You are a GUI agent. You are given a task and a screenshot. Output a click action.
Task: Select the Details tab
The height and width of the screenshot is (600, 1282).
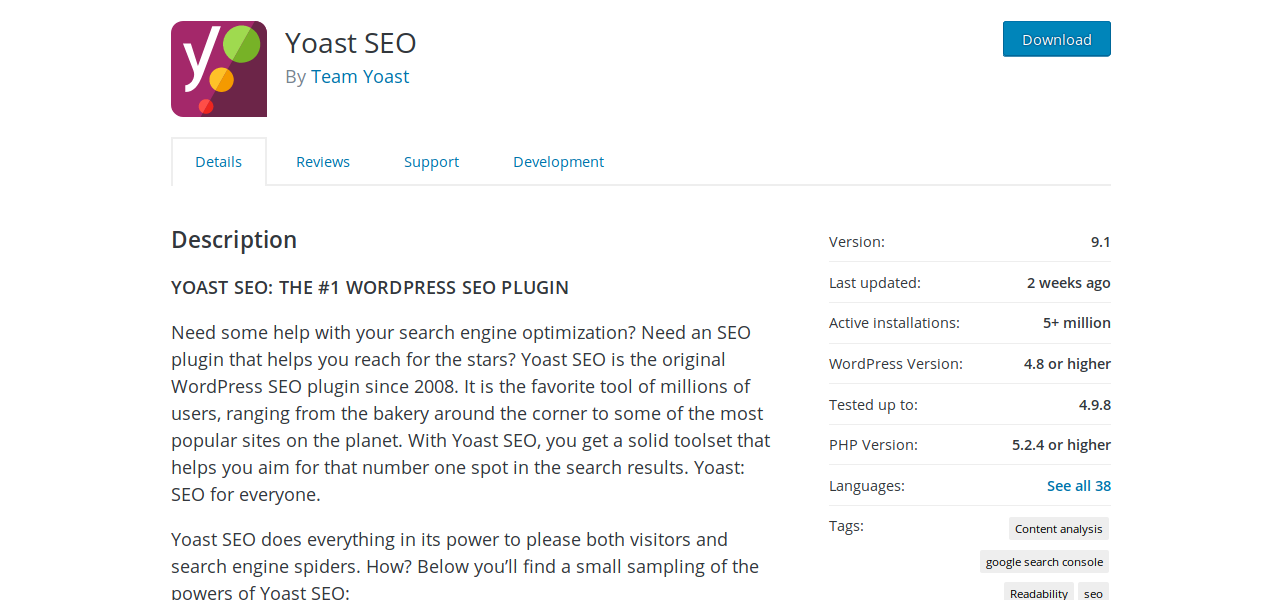click(x=219, y=162)
